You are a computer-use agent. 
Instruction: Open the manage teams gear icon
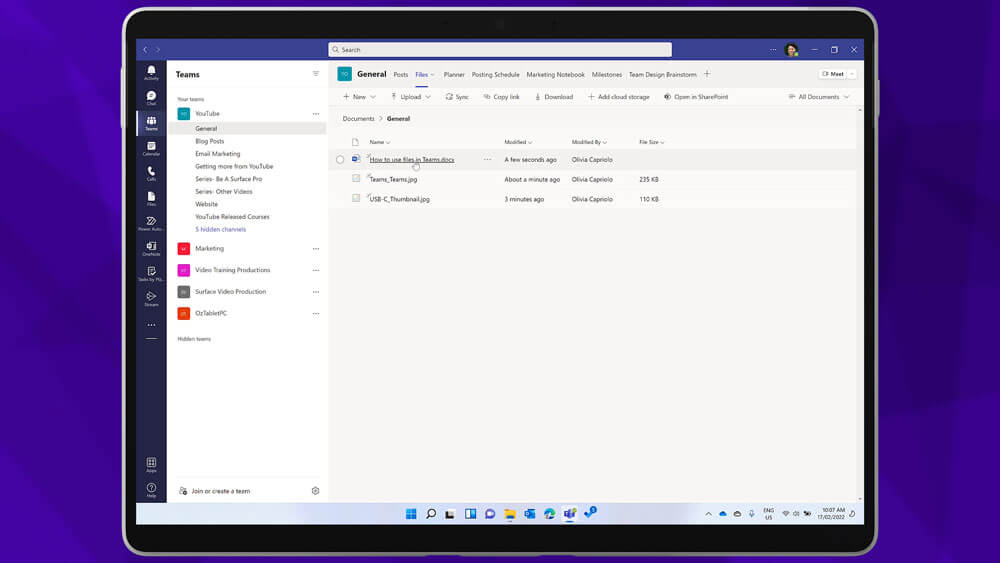[x=315, y=491]
